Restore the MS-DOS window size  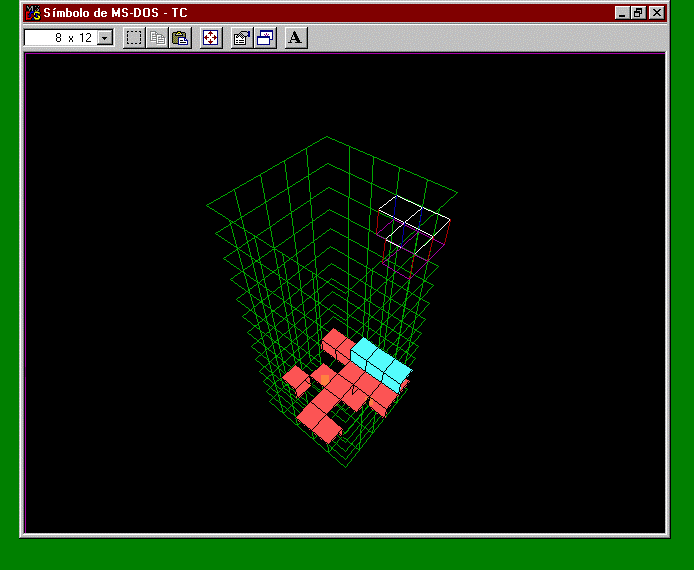pyautogui.click(x=638, y=13)
